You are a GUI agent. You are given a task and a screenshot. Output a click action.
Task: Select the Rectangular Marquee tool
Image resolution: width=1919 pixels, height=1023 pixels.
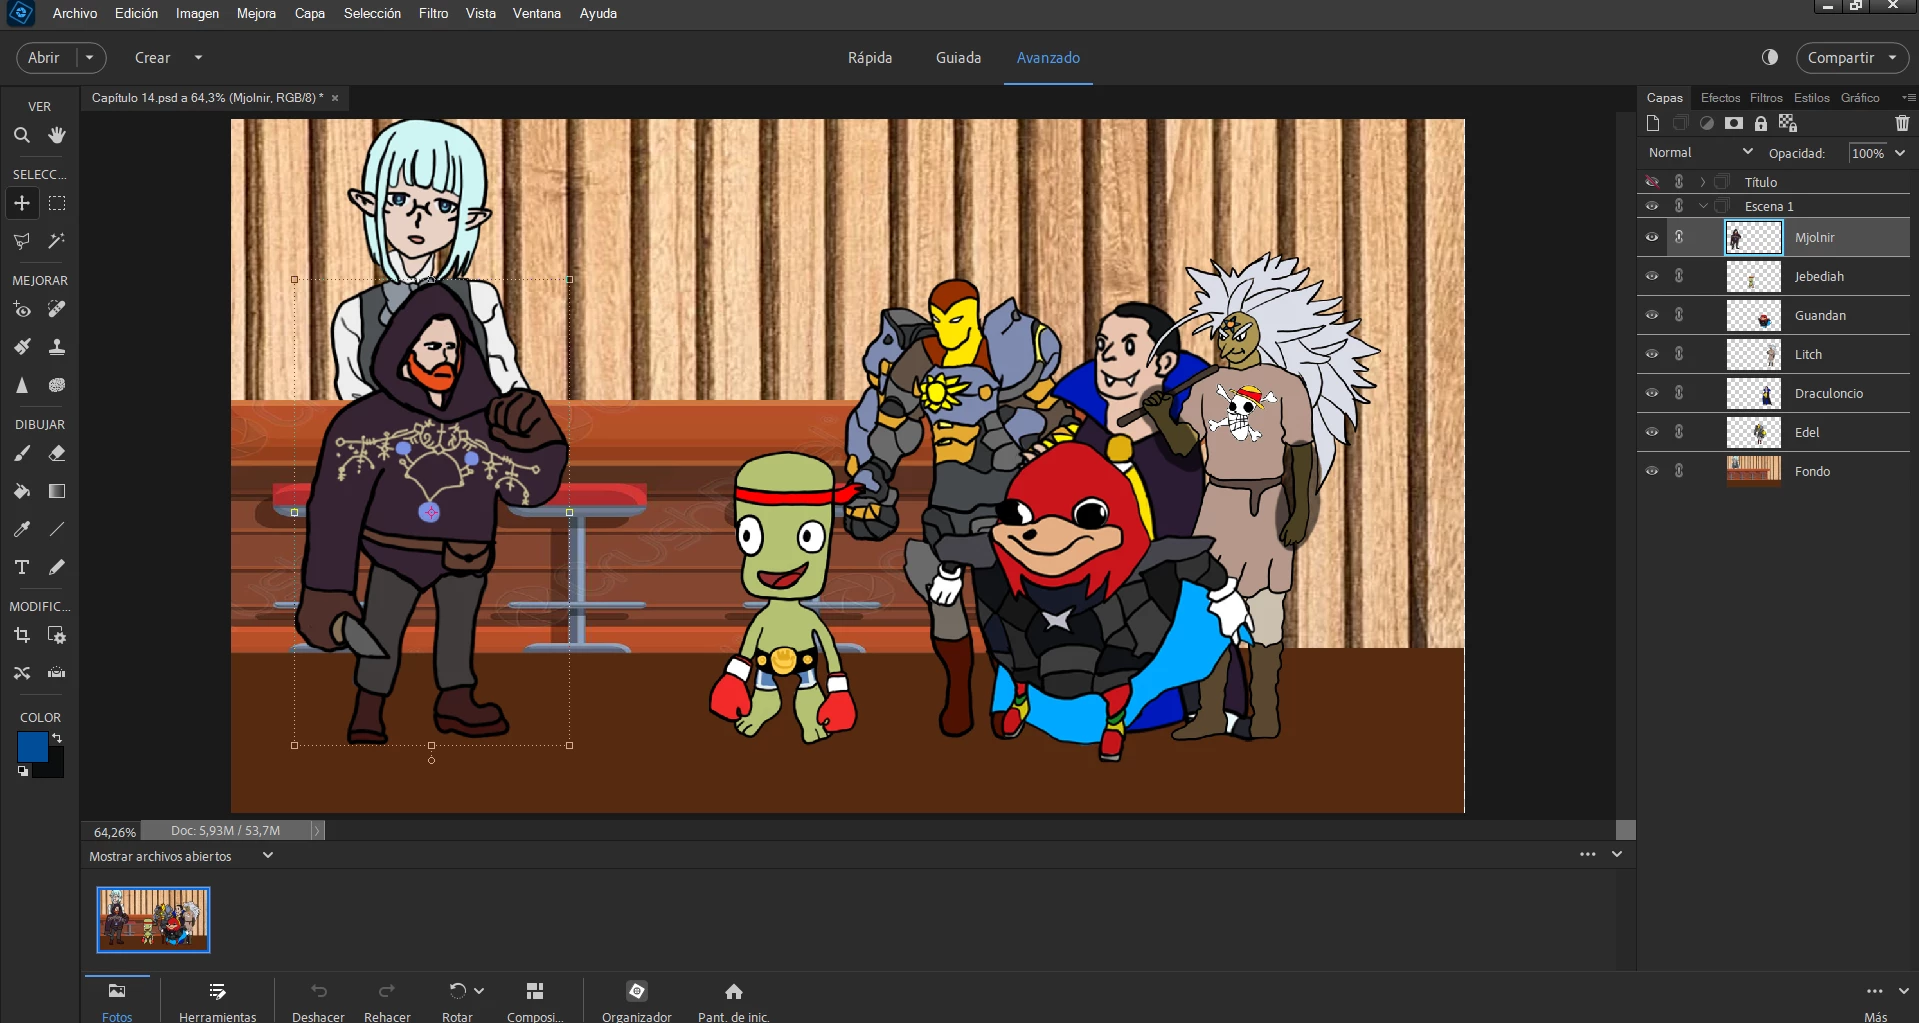click(57, 203)
